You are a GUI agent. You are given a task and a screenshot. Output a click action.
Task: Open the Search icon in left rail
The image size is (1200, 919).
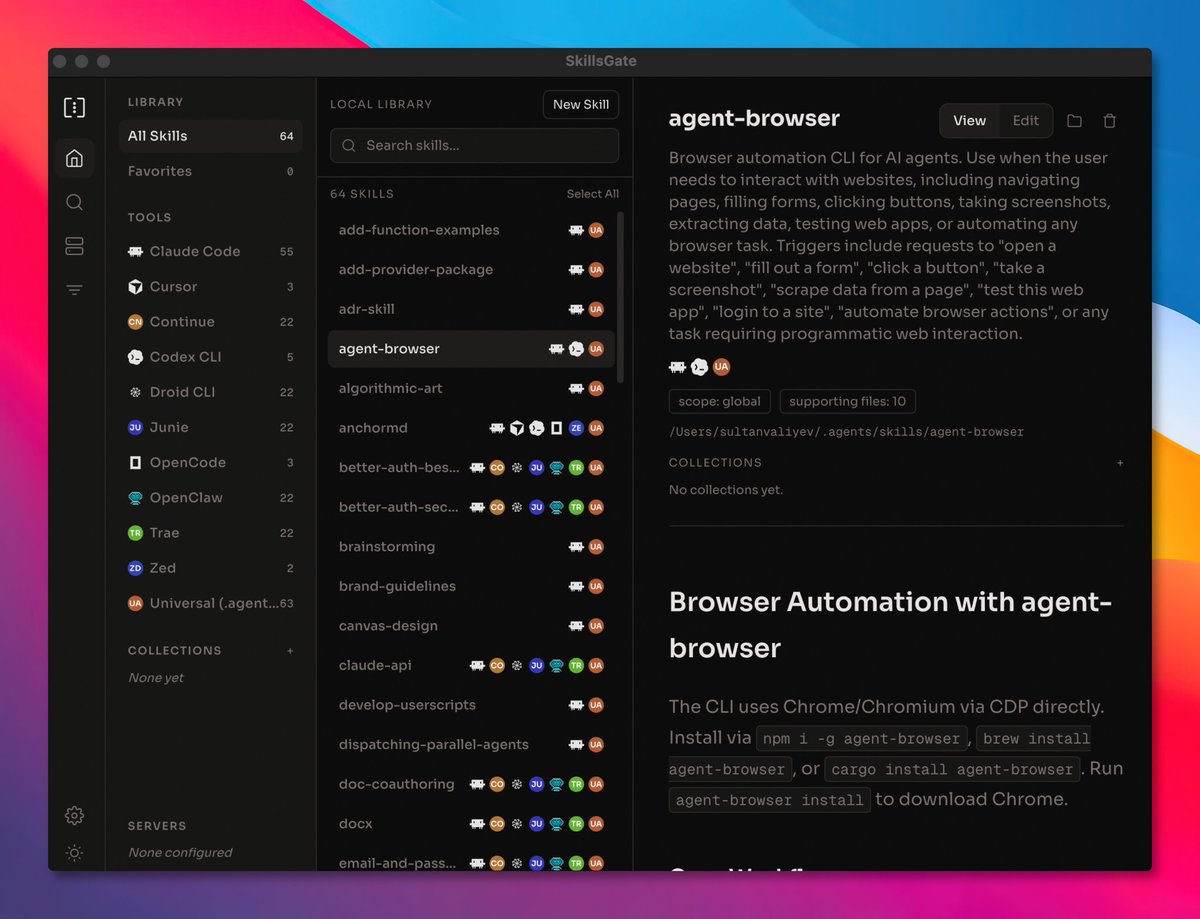coord(74,202)
